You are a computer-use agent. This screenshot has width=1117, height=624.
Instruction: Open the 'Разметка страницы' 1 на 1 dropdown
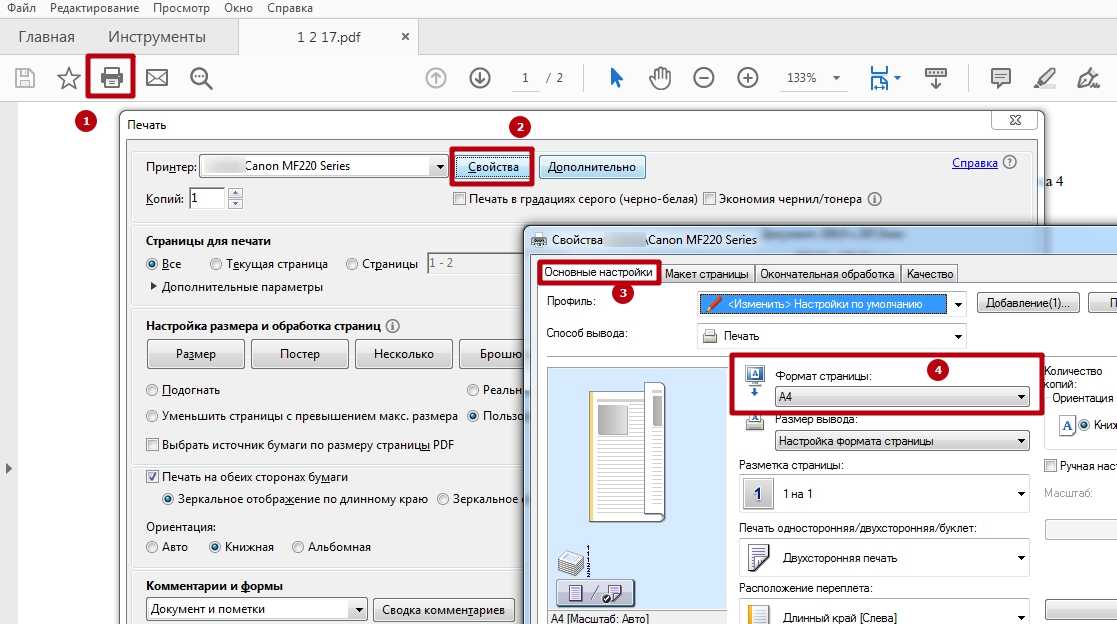884,494
